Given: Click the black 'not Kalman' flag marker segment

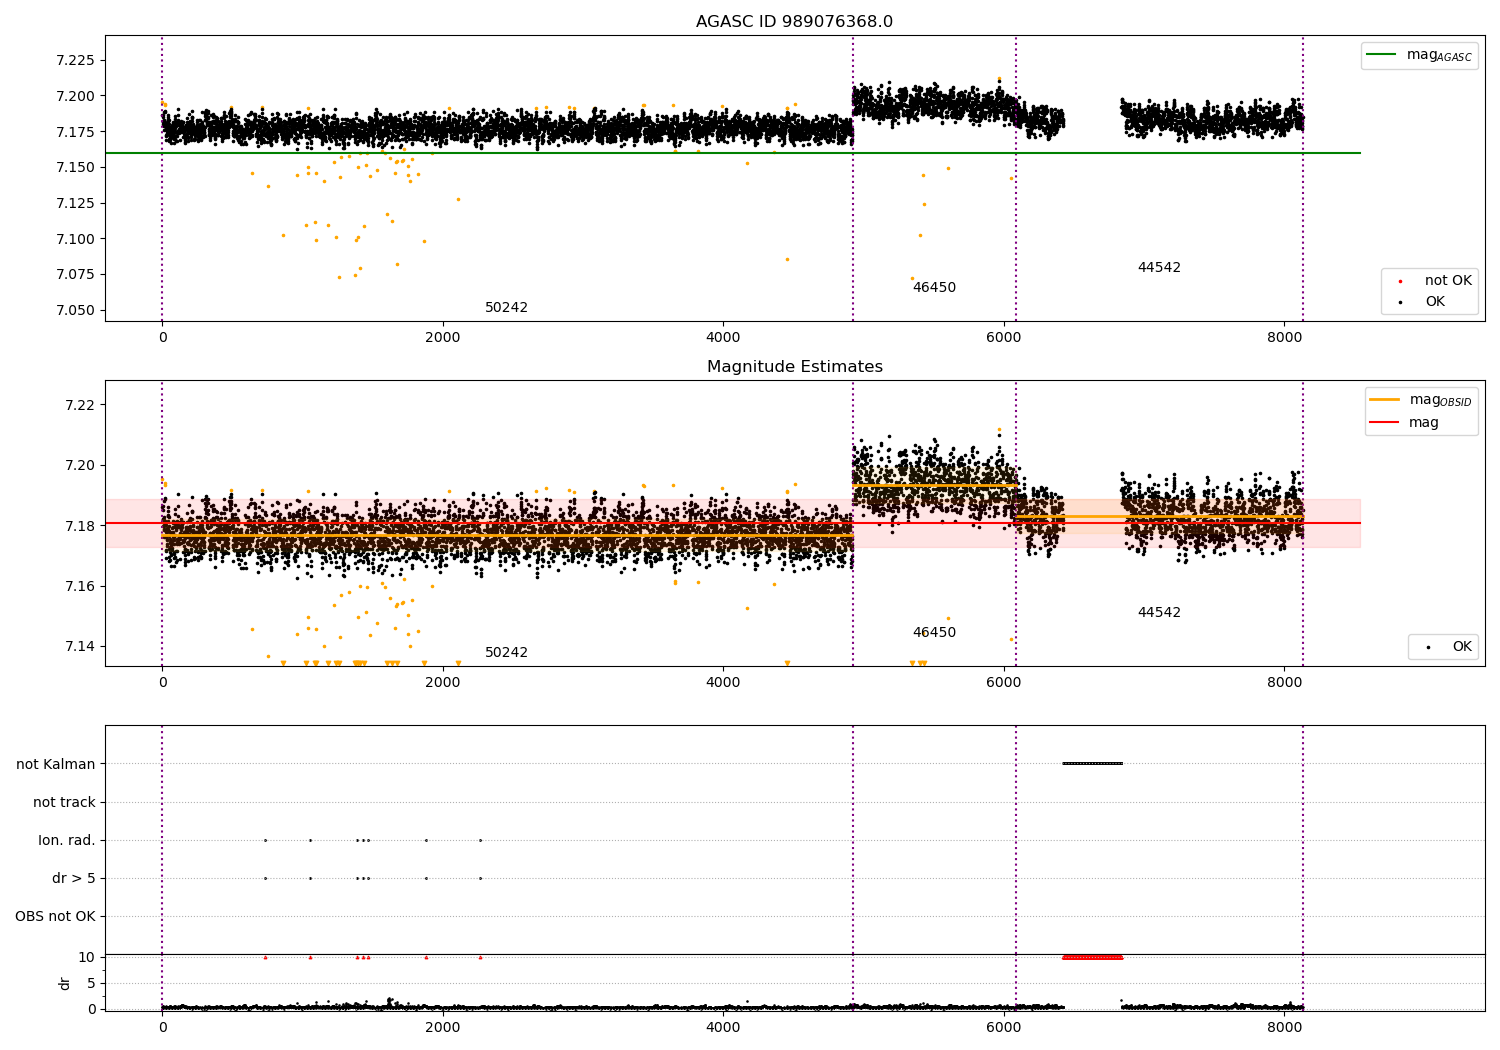Looking at the screenshot, I should 1093,764.
